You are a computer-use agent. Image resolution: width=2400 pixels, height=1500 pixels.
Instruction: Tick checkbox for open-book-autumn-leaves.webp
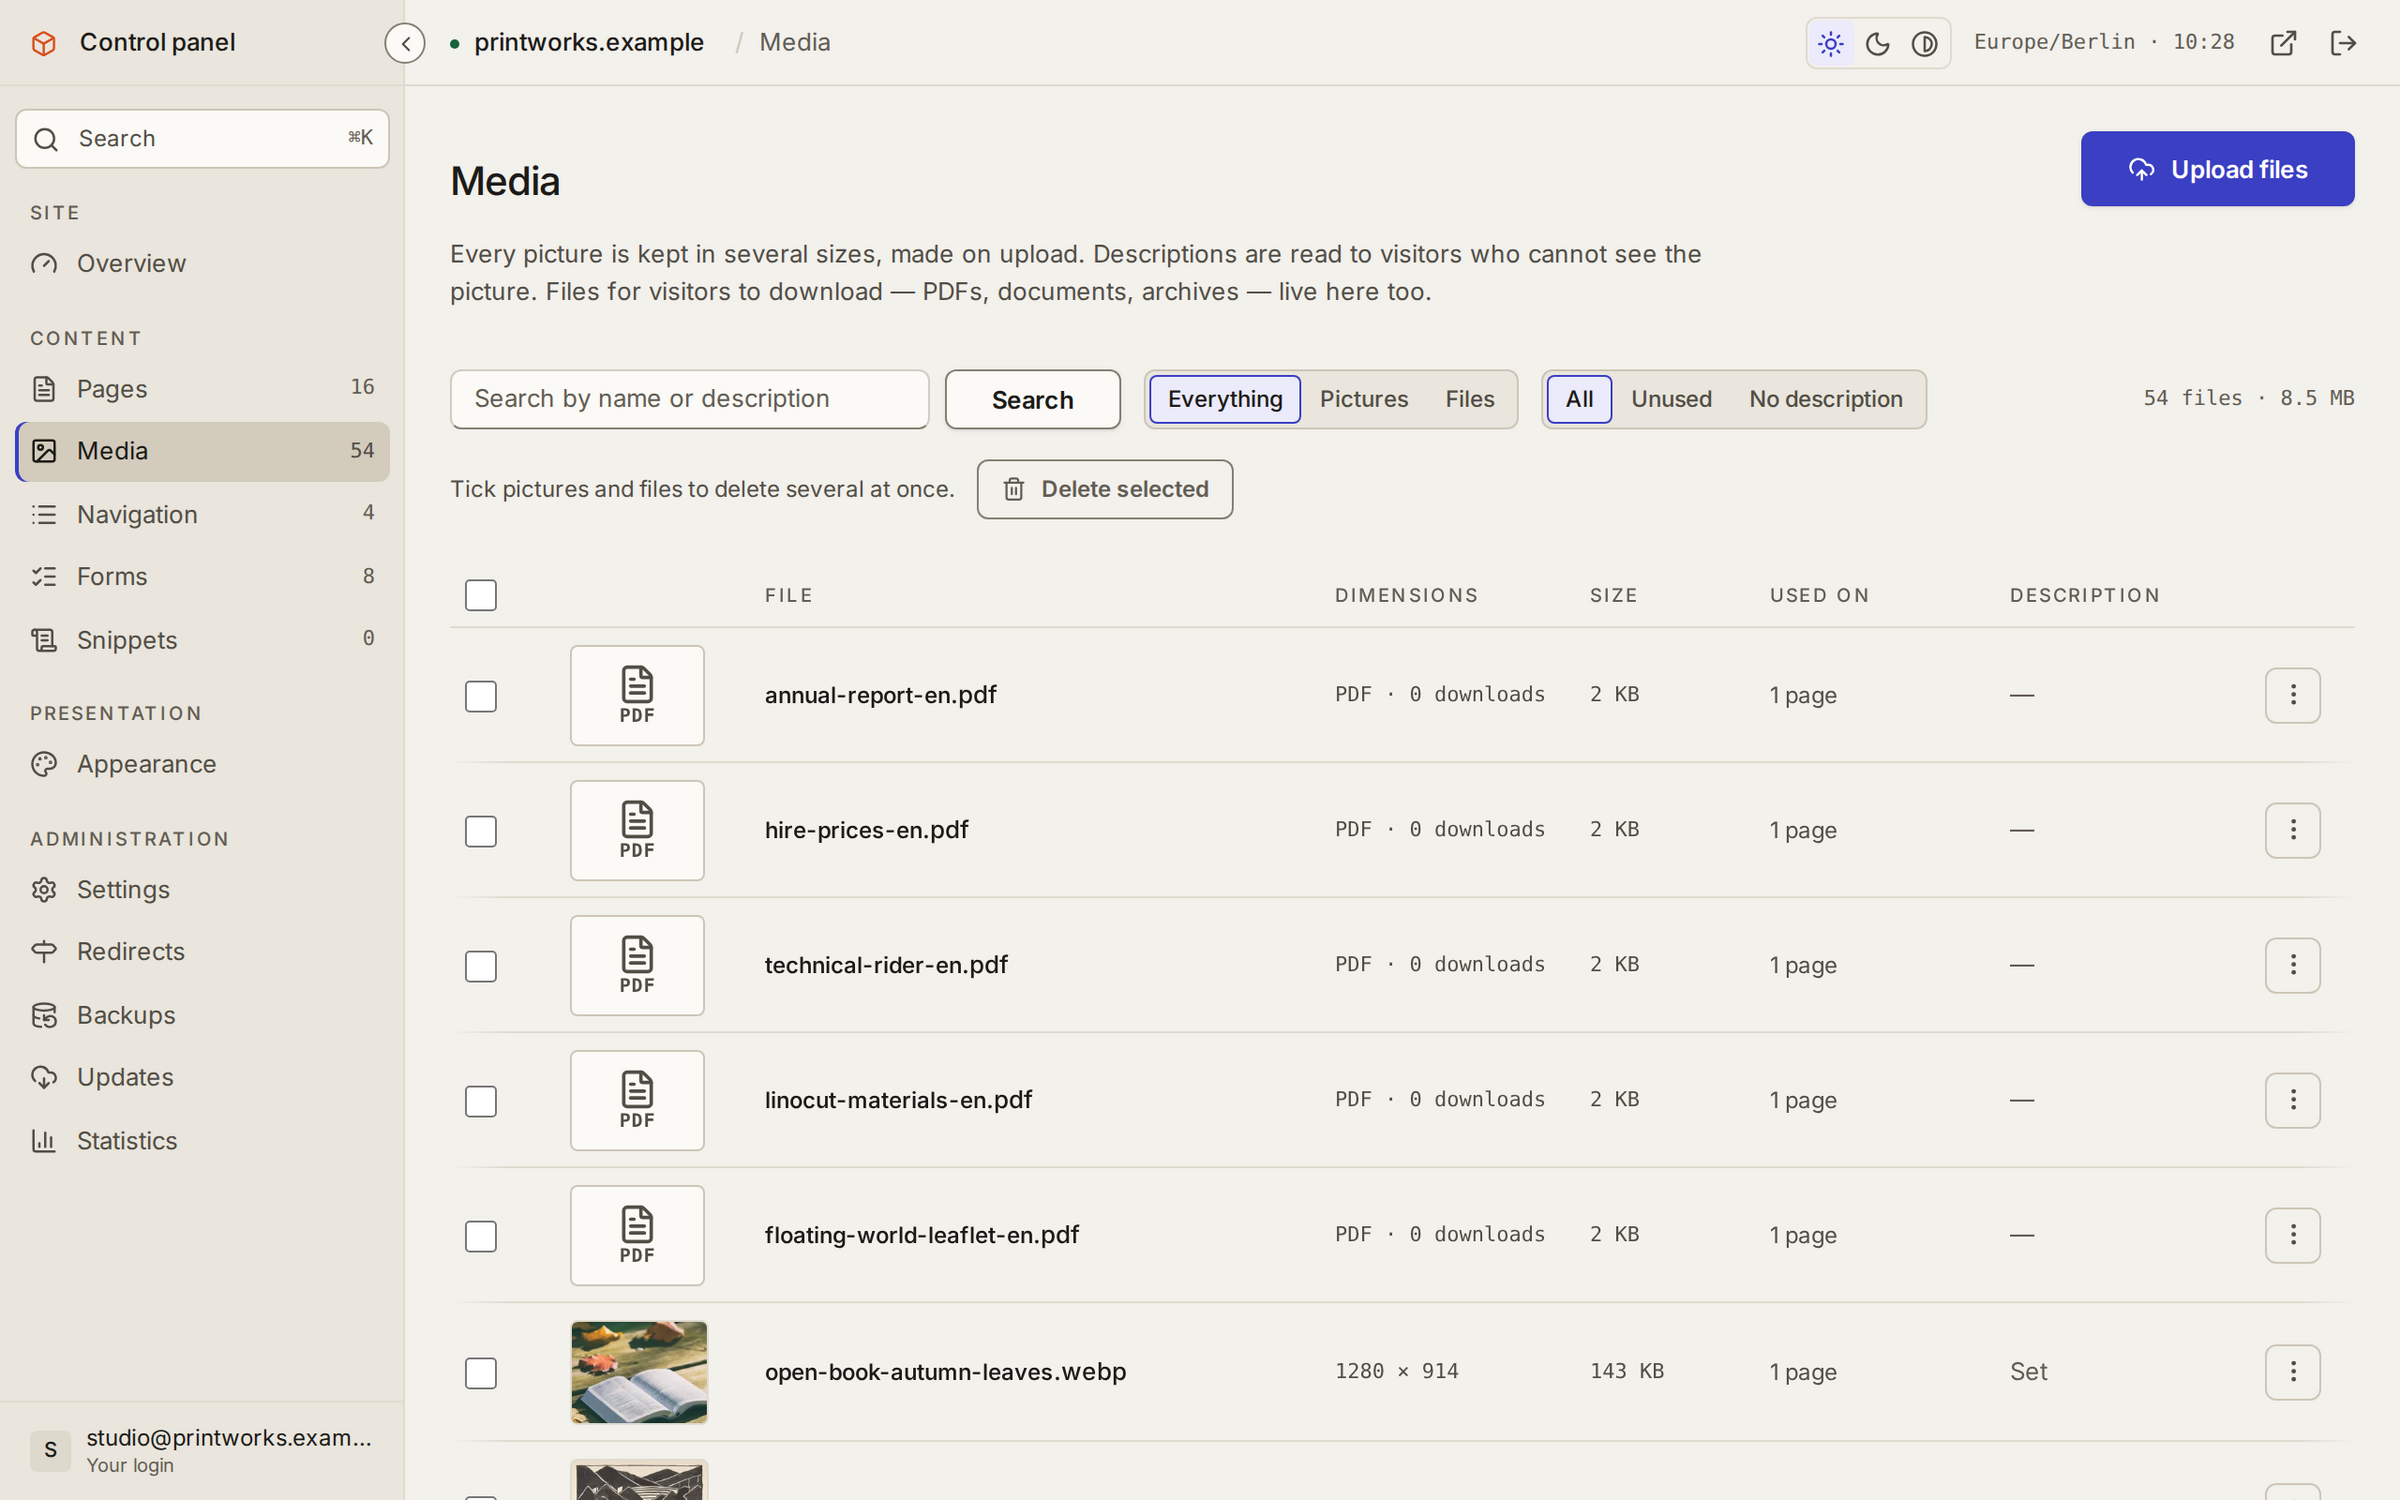tap(481, 1373)
